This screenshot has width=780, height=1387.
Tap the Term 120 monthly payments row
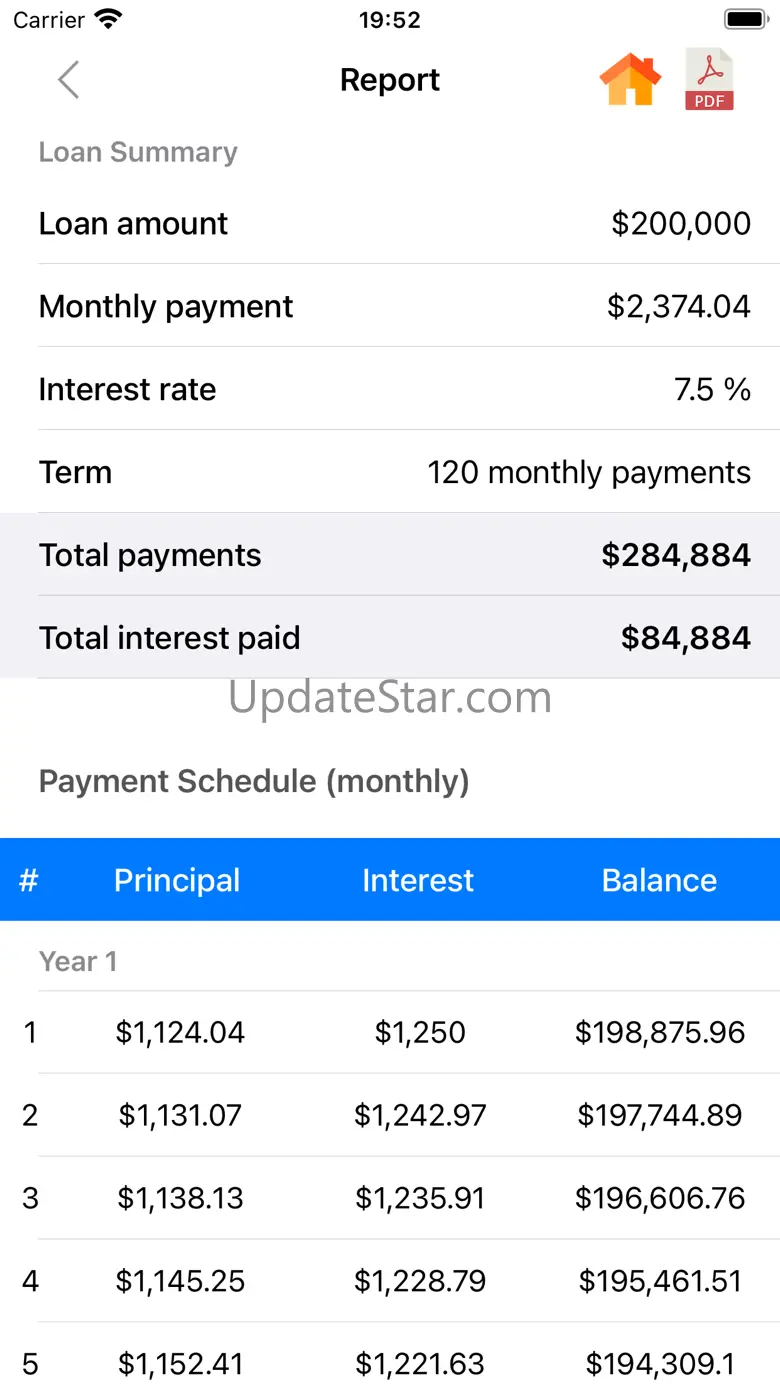coord(394,472)
